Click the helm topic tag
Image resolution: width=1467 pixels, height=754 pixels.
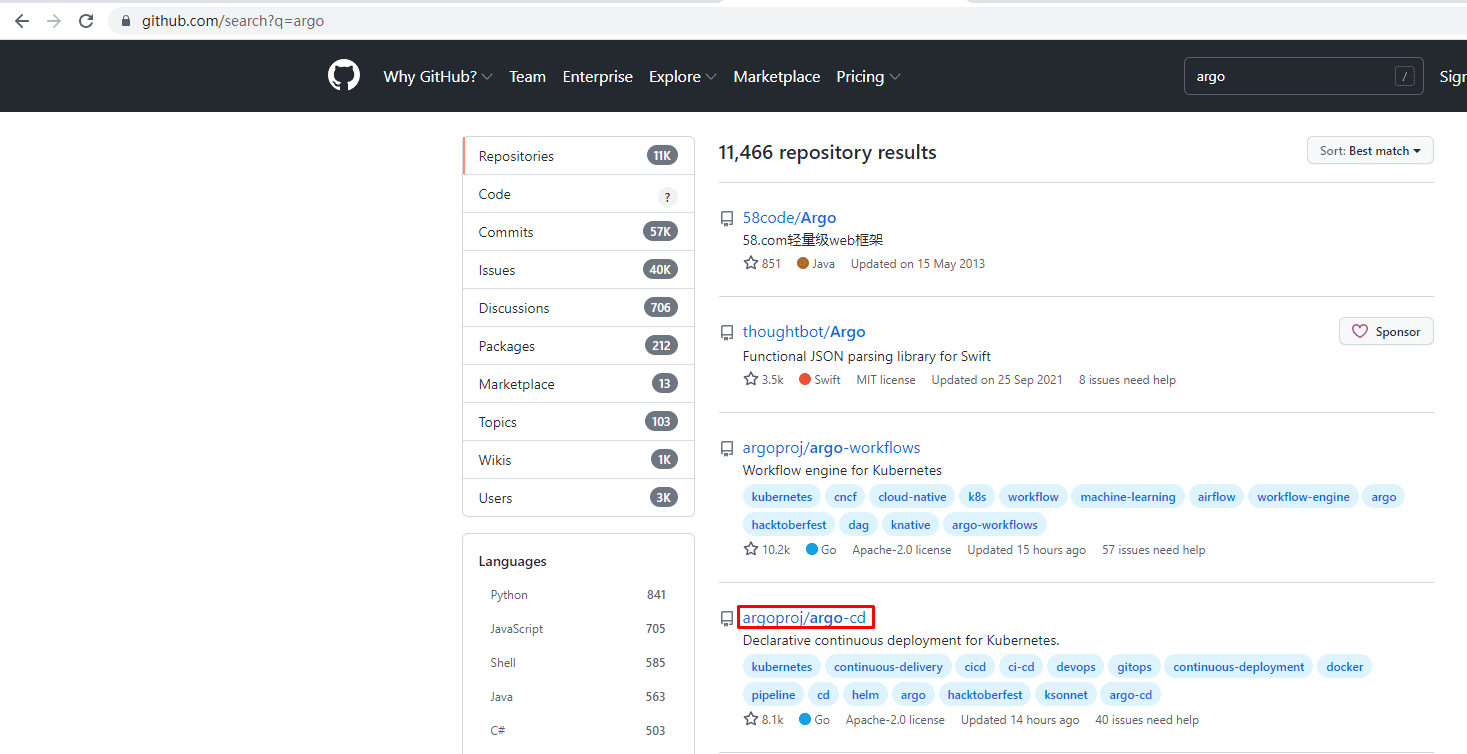[x=865, y=695]
